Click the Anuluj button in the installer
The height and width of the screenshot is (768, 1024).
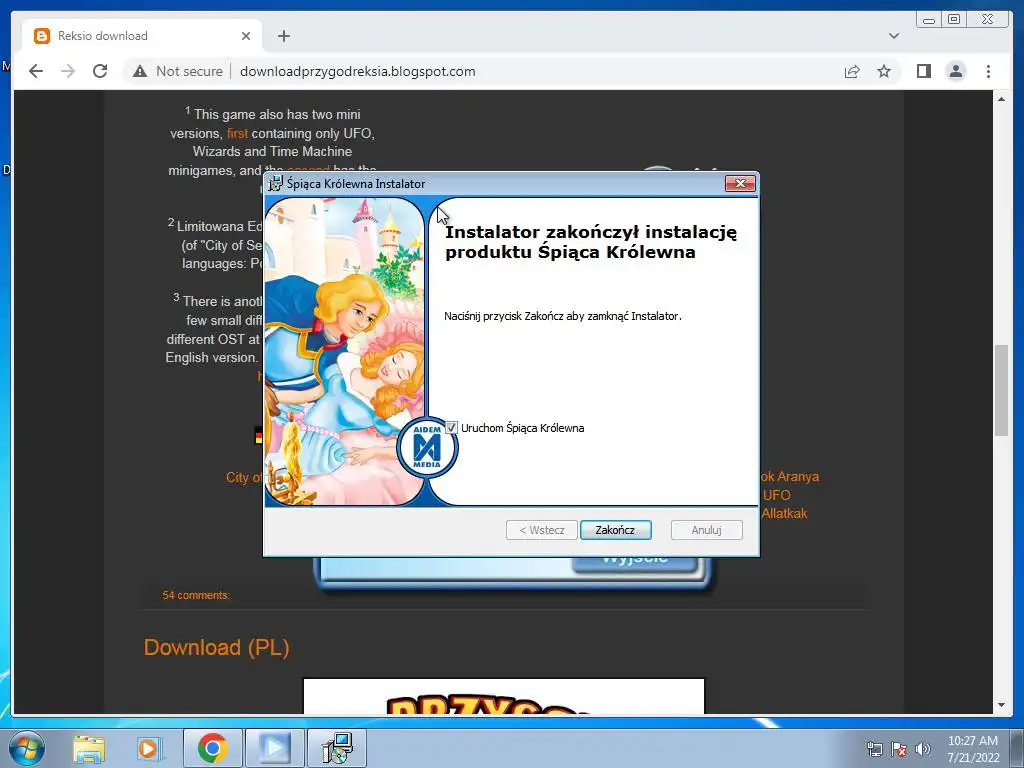pyautogui.click(x=706, y=530)
